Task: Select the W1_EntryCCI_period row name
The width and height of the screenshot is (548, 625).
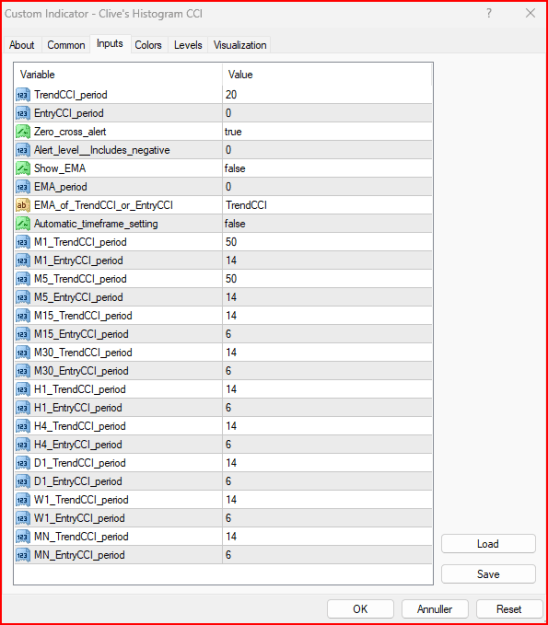Action: (79, 518)
